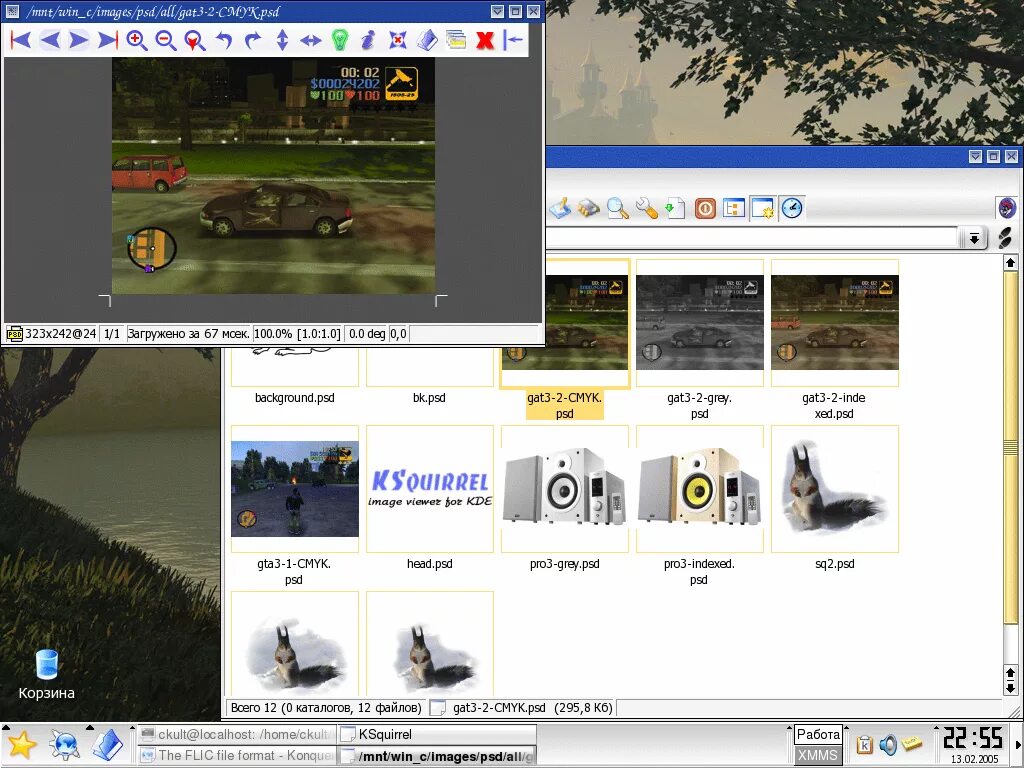Toggle the clock view button in the browser toolbar
This screenshot has width=1024, height=768.
791,208
